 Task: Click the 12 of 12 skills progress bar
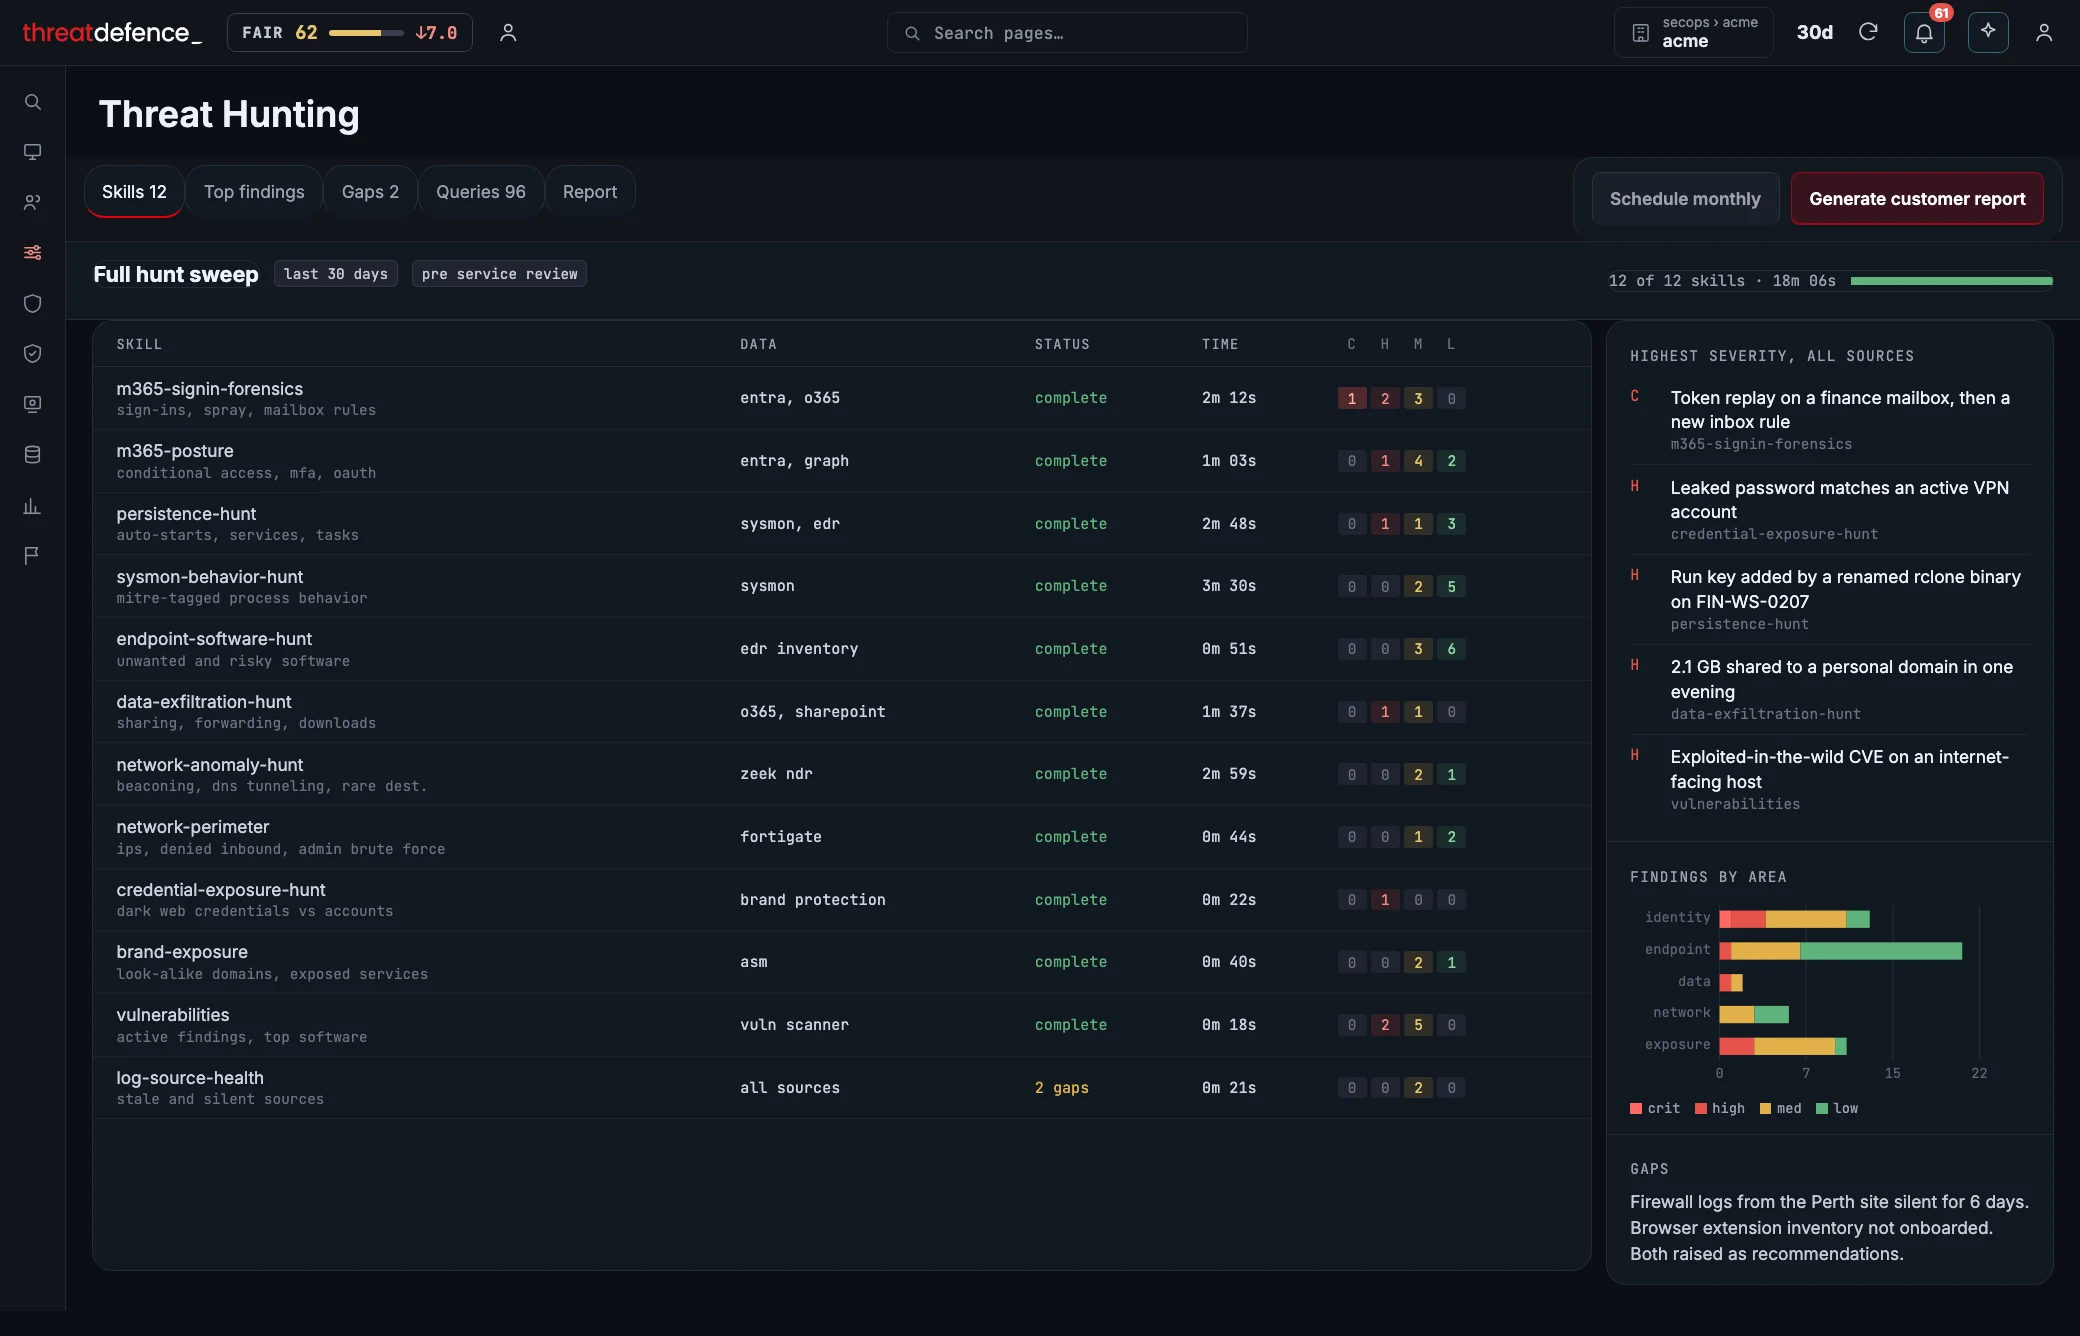coord(1951,281)
